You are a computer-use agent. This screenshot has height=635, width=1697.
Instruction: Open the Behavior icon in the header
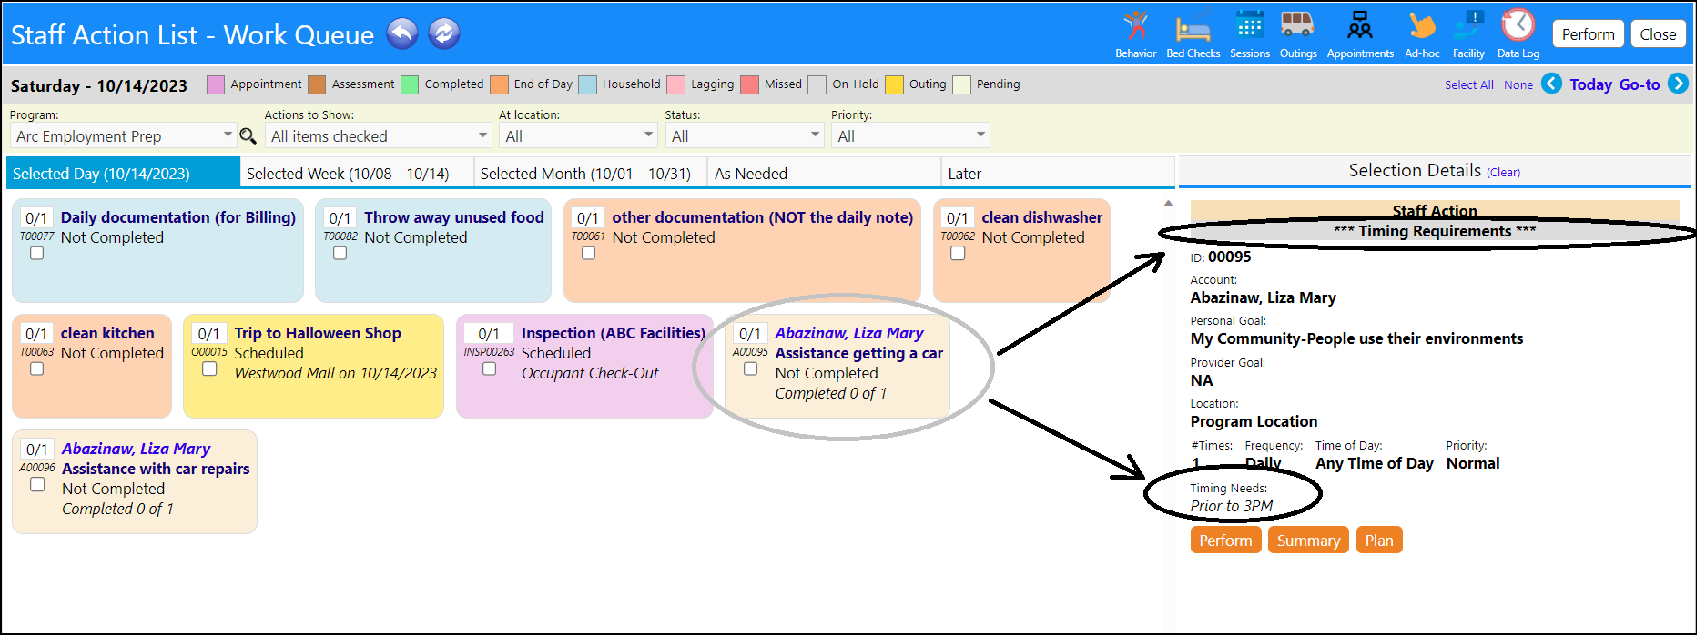click(x=1136, y=34)
